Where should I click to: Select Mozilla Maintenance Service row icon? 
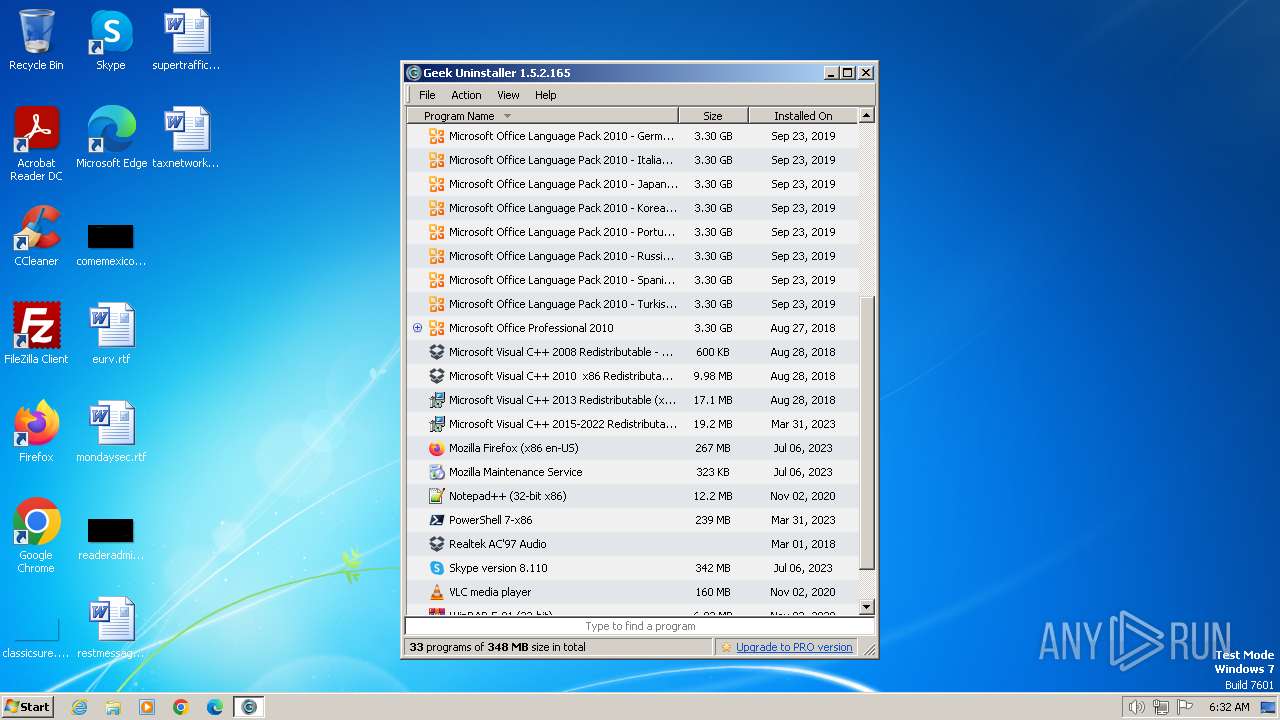(x=436, y=472)
